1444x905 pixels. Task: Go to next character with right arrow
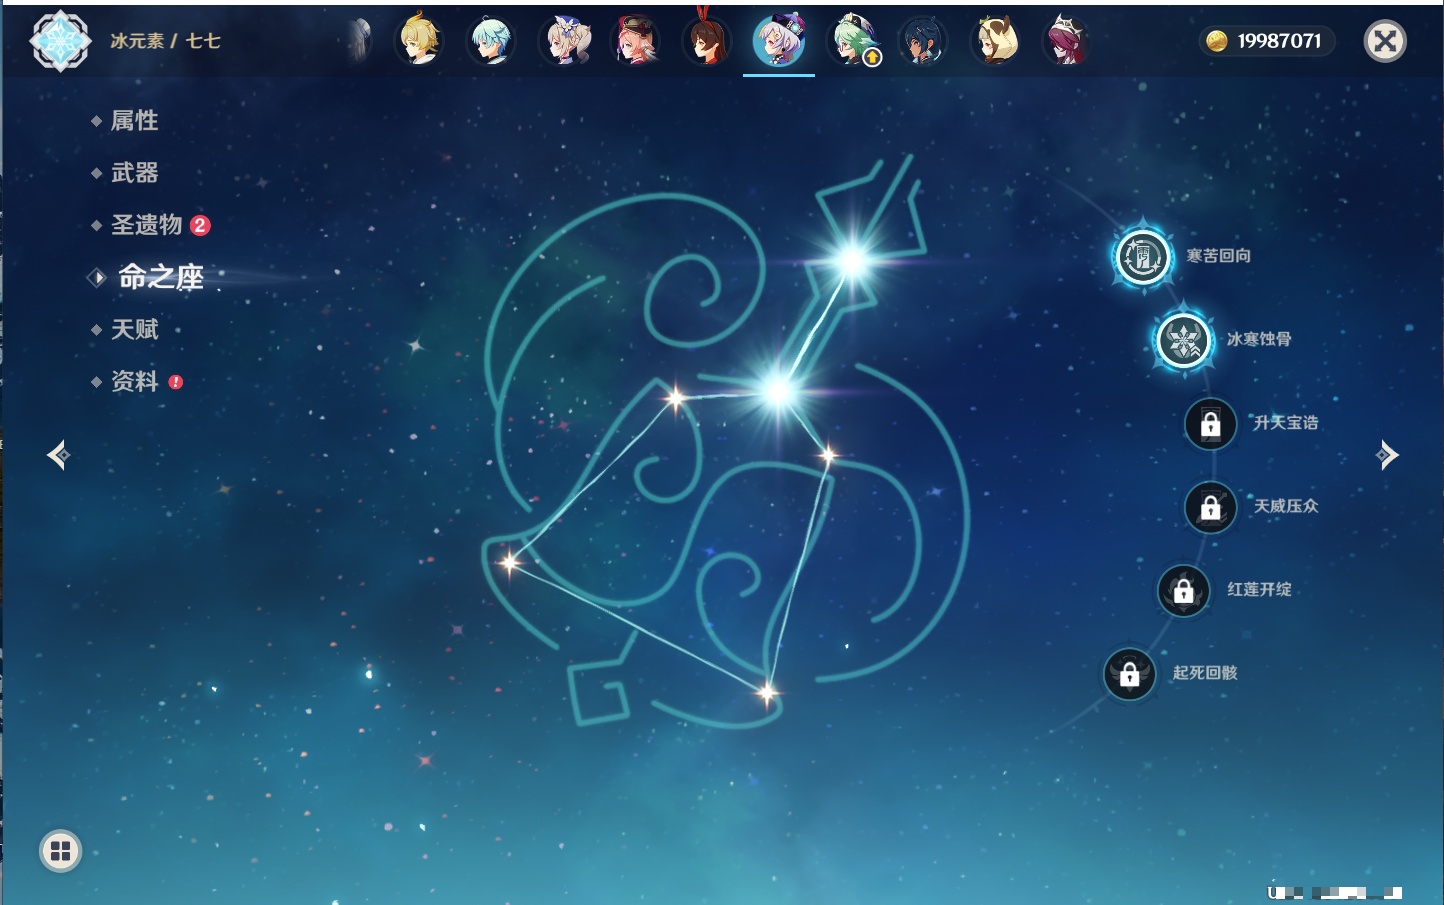coord(1387,455)
